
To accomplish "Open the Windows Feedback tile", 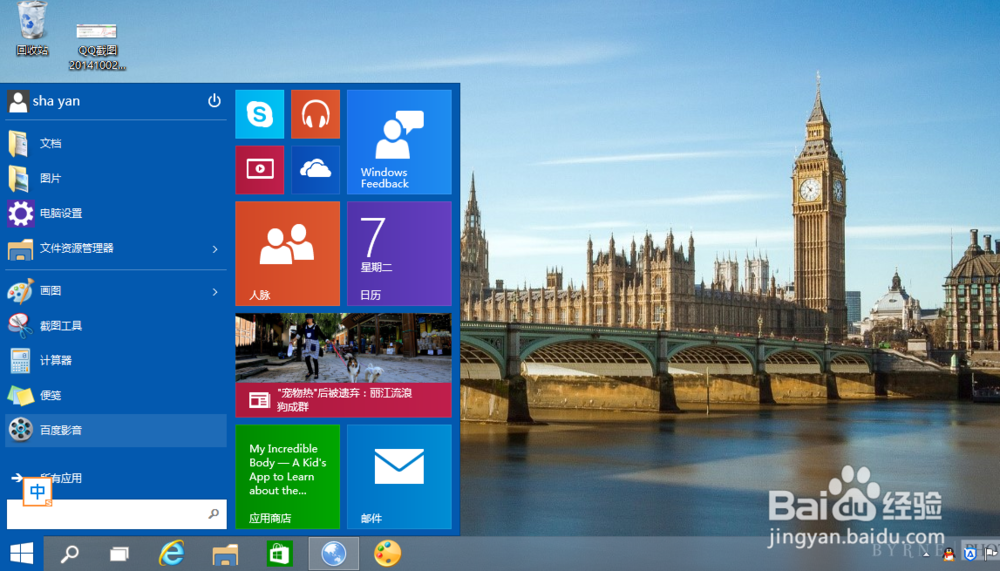I will coord(399,142).
